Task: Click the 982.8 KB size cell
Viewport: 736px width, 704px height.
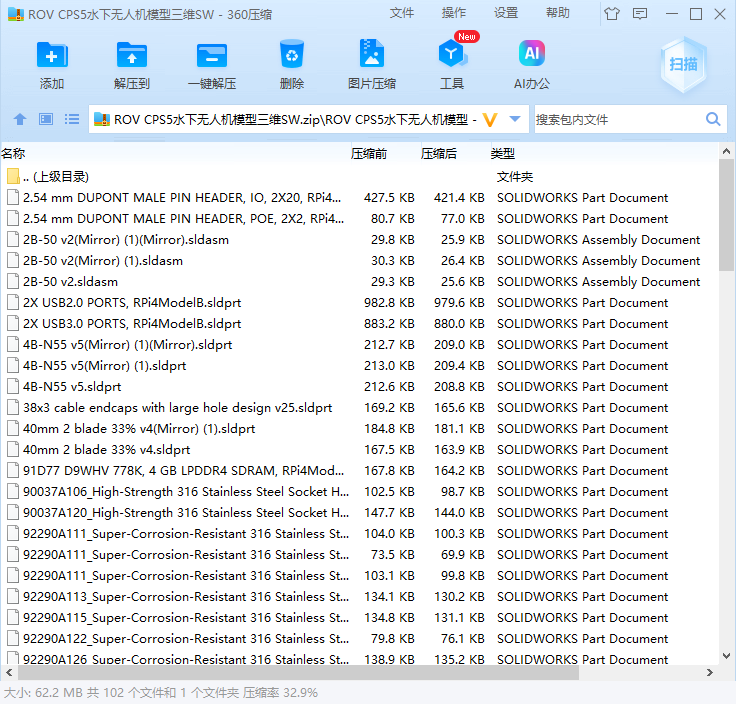Action: click(x=389, y=303)
